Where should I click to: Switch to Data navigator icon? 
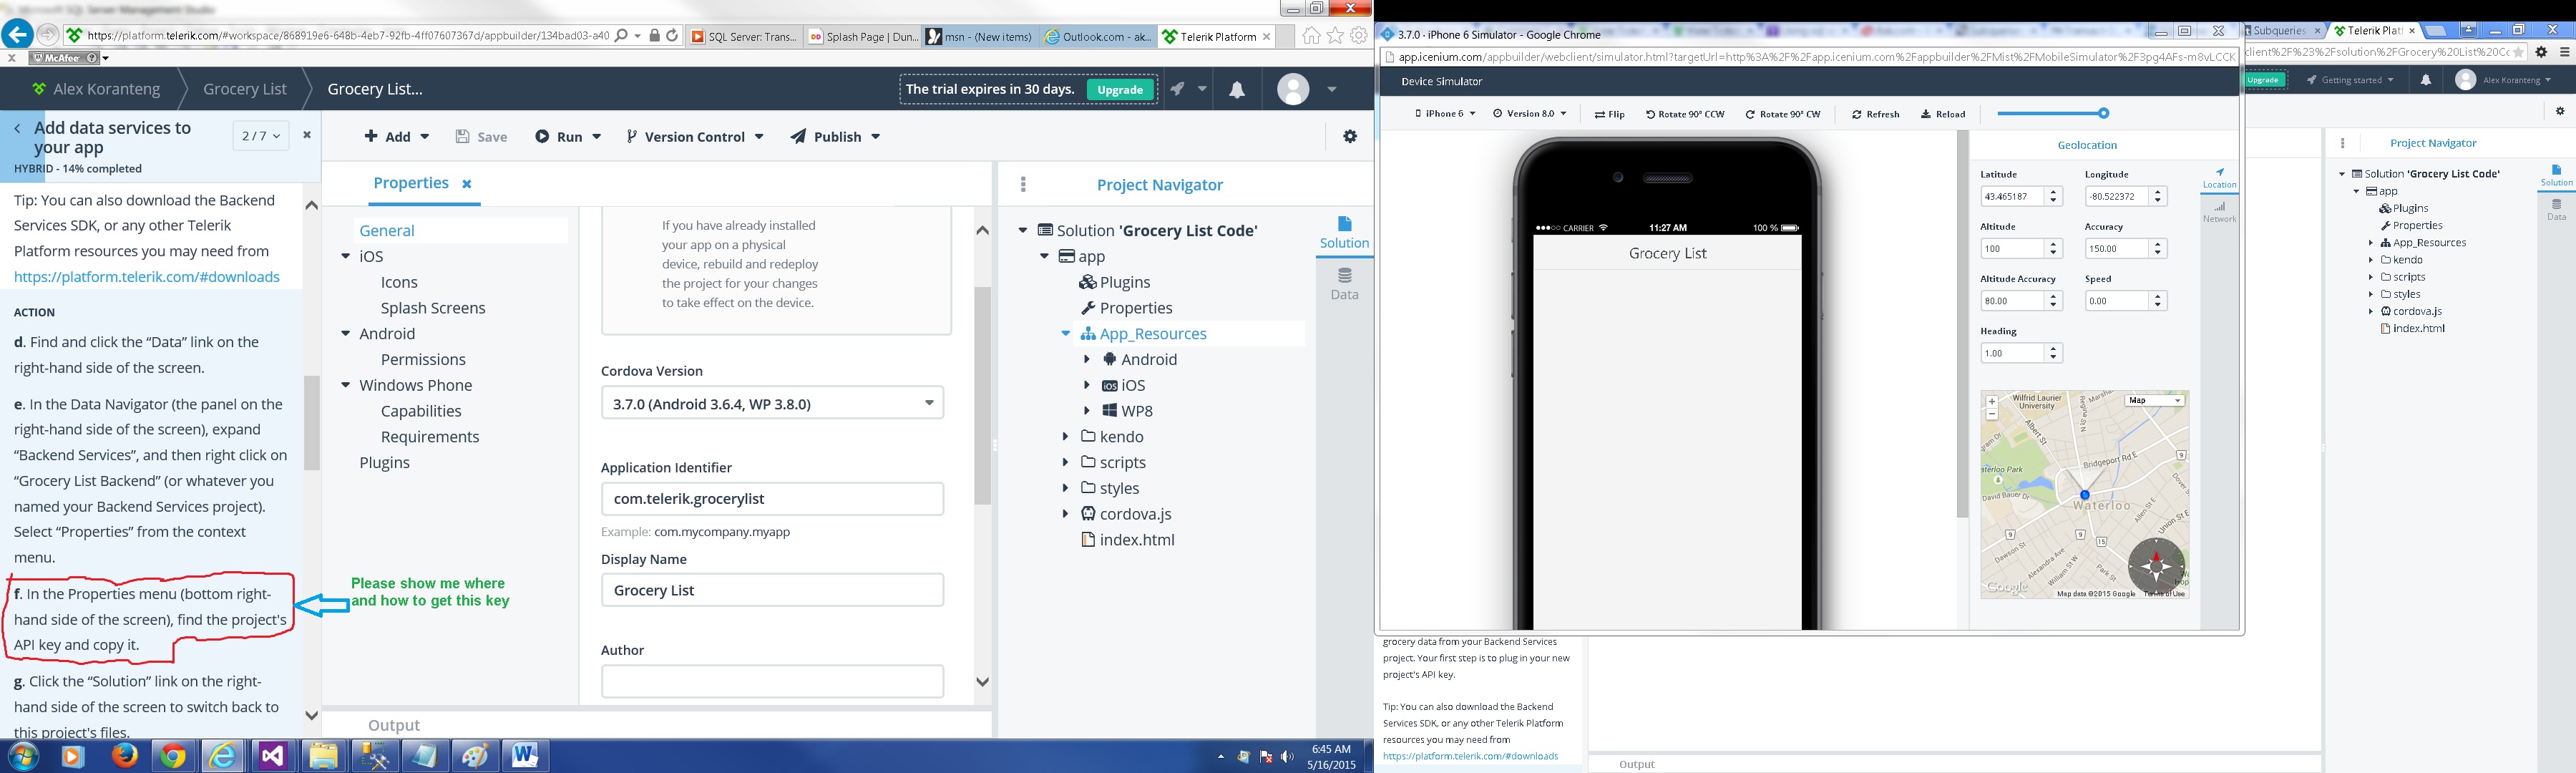coord(1344,283)
